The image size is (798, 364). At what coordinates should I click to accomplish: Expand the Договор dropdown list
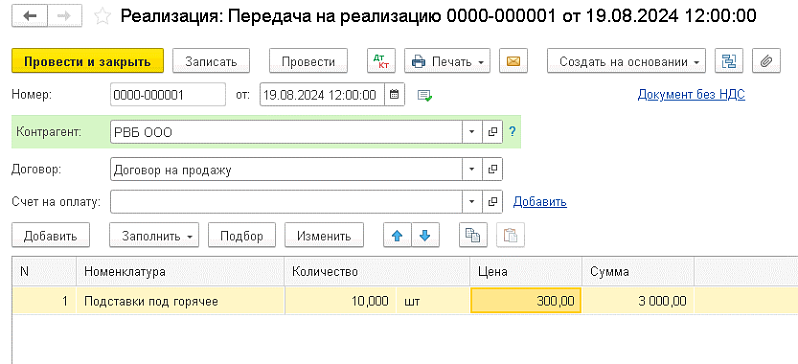(x=472, y=169)
